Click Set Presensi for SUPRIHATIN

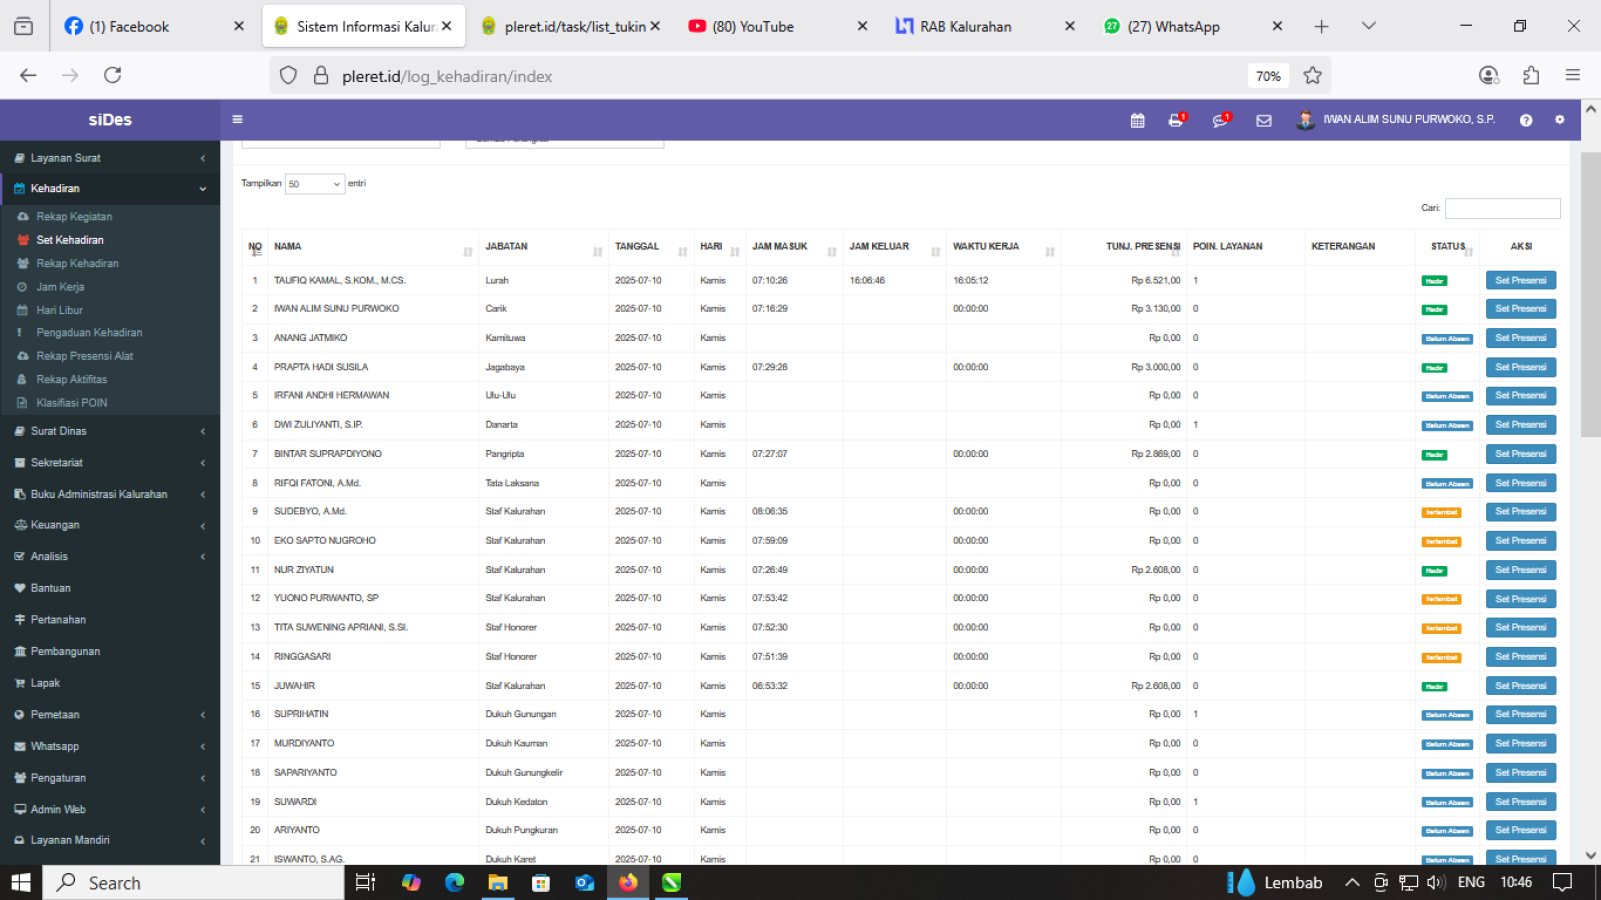1520,714
